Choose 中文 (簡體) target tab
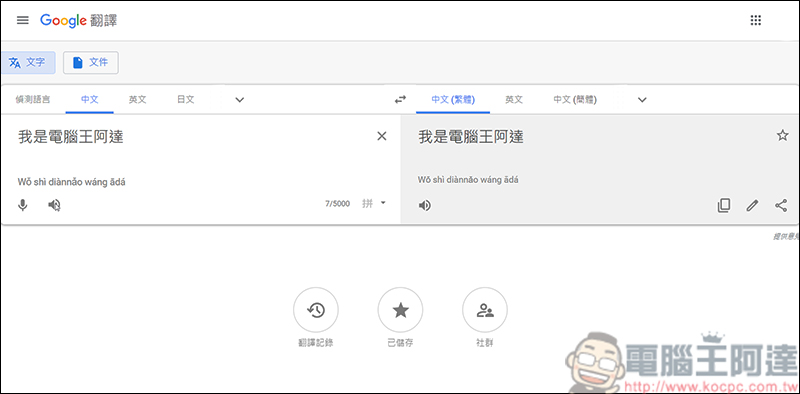 575,100
